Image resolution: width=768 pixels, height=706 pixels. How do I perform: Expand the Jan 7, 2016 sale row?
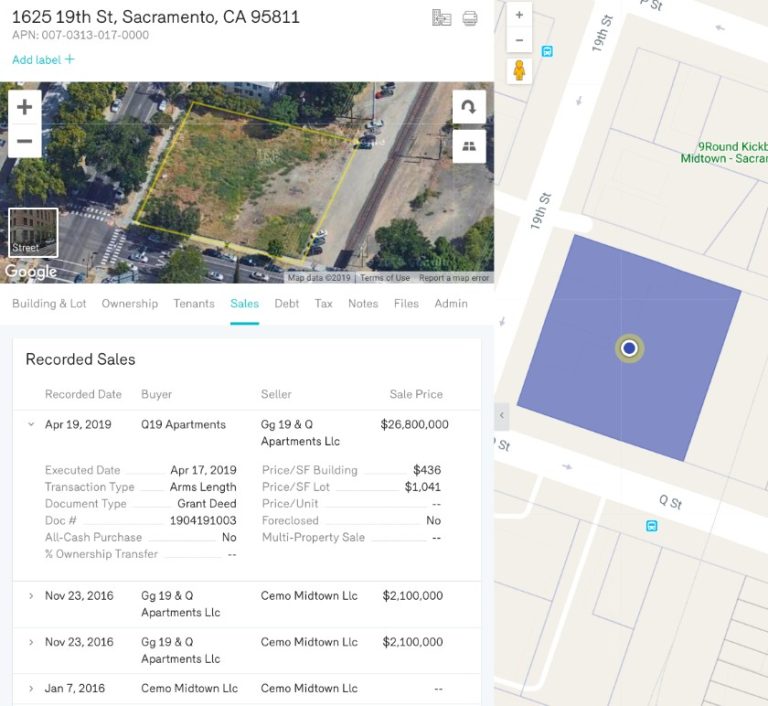click(31, 688)
